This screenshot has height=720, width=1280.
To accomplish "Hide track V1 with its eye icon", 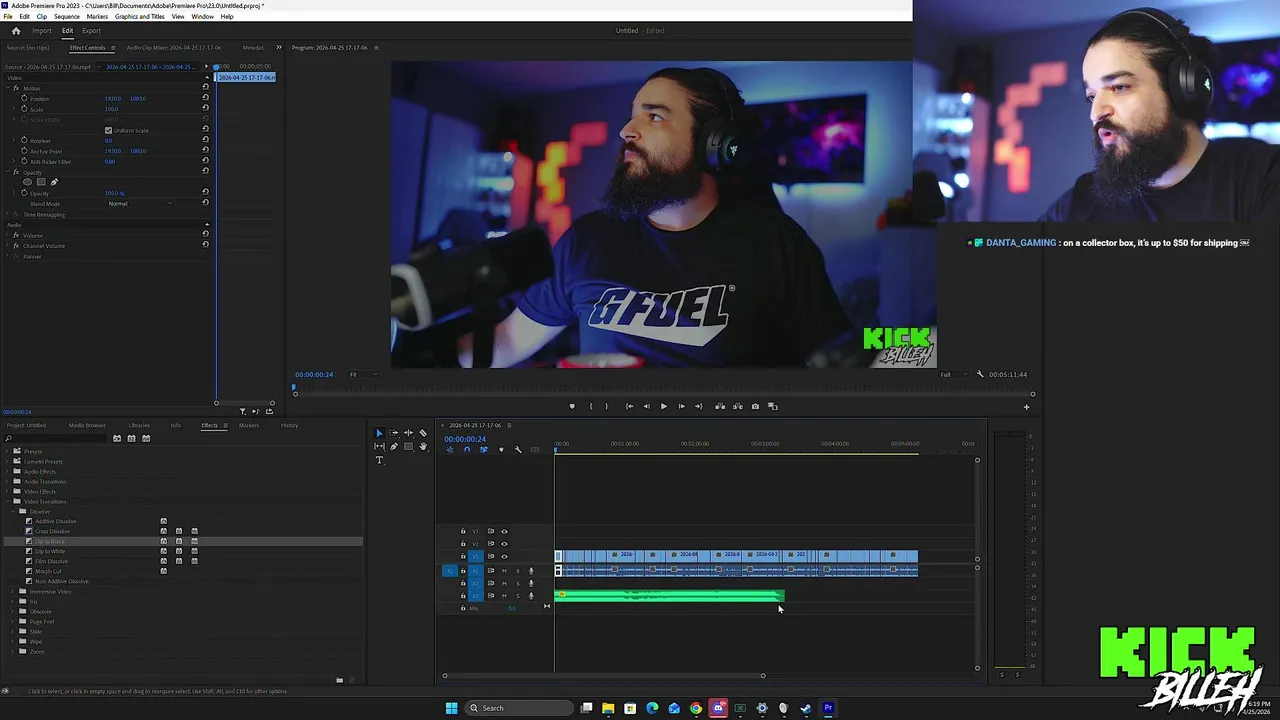I will (504, 556).
